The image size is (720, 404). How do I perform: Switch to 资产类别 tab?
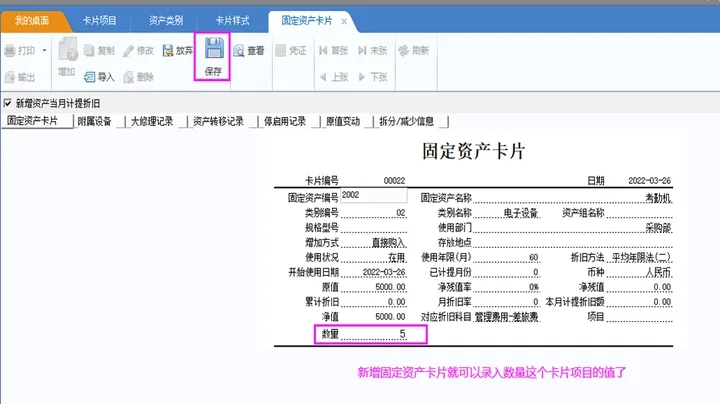tap(166, 21)
